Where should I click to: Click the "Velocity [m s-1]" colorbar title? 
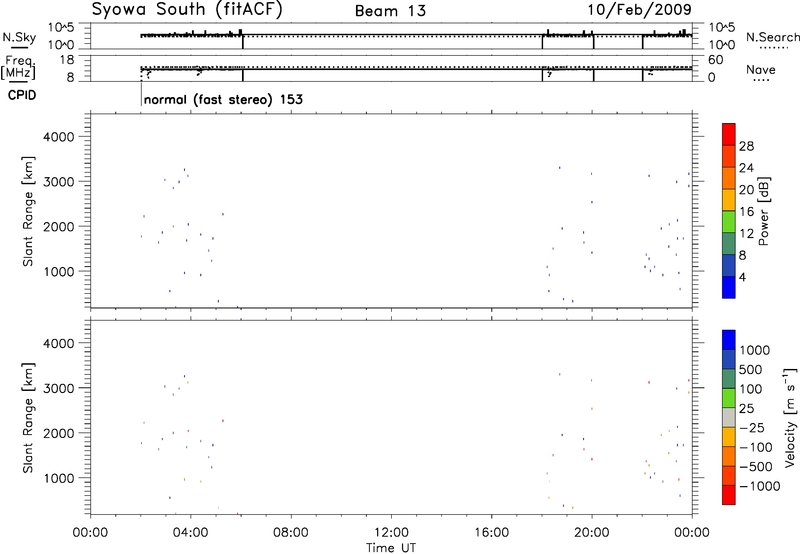[x=790, y=417]
